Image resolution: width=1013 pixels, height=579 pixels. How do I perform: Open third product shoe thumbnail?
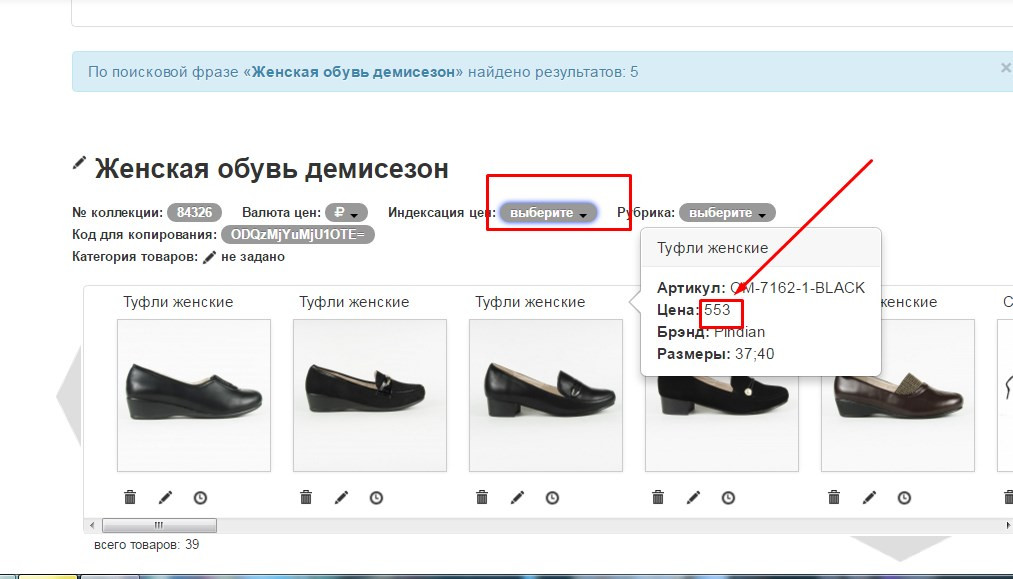[546, 395]
